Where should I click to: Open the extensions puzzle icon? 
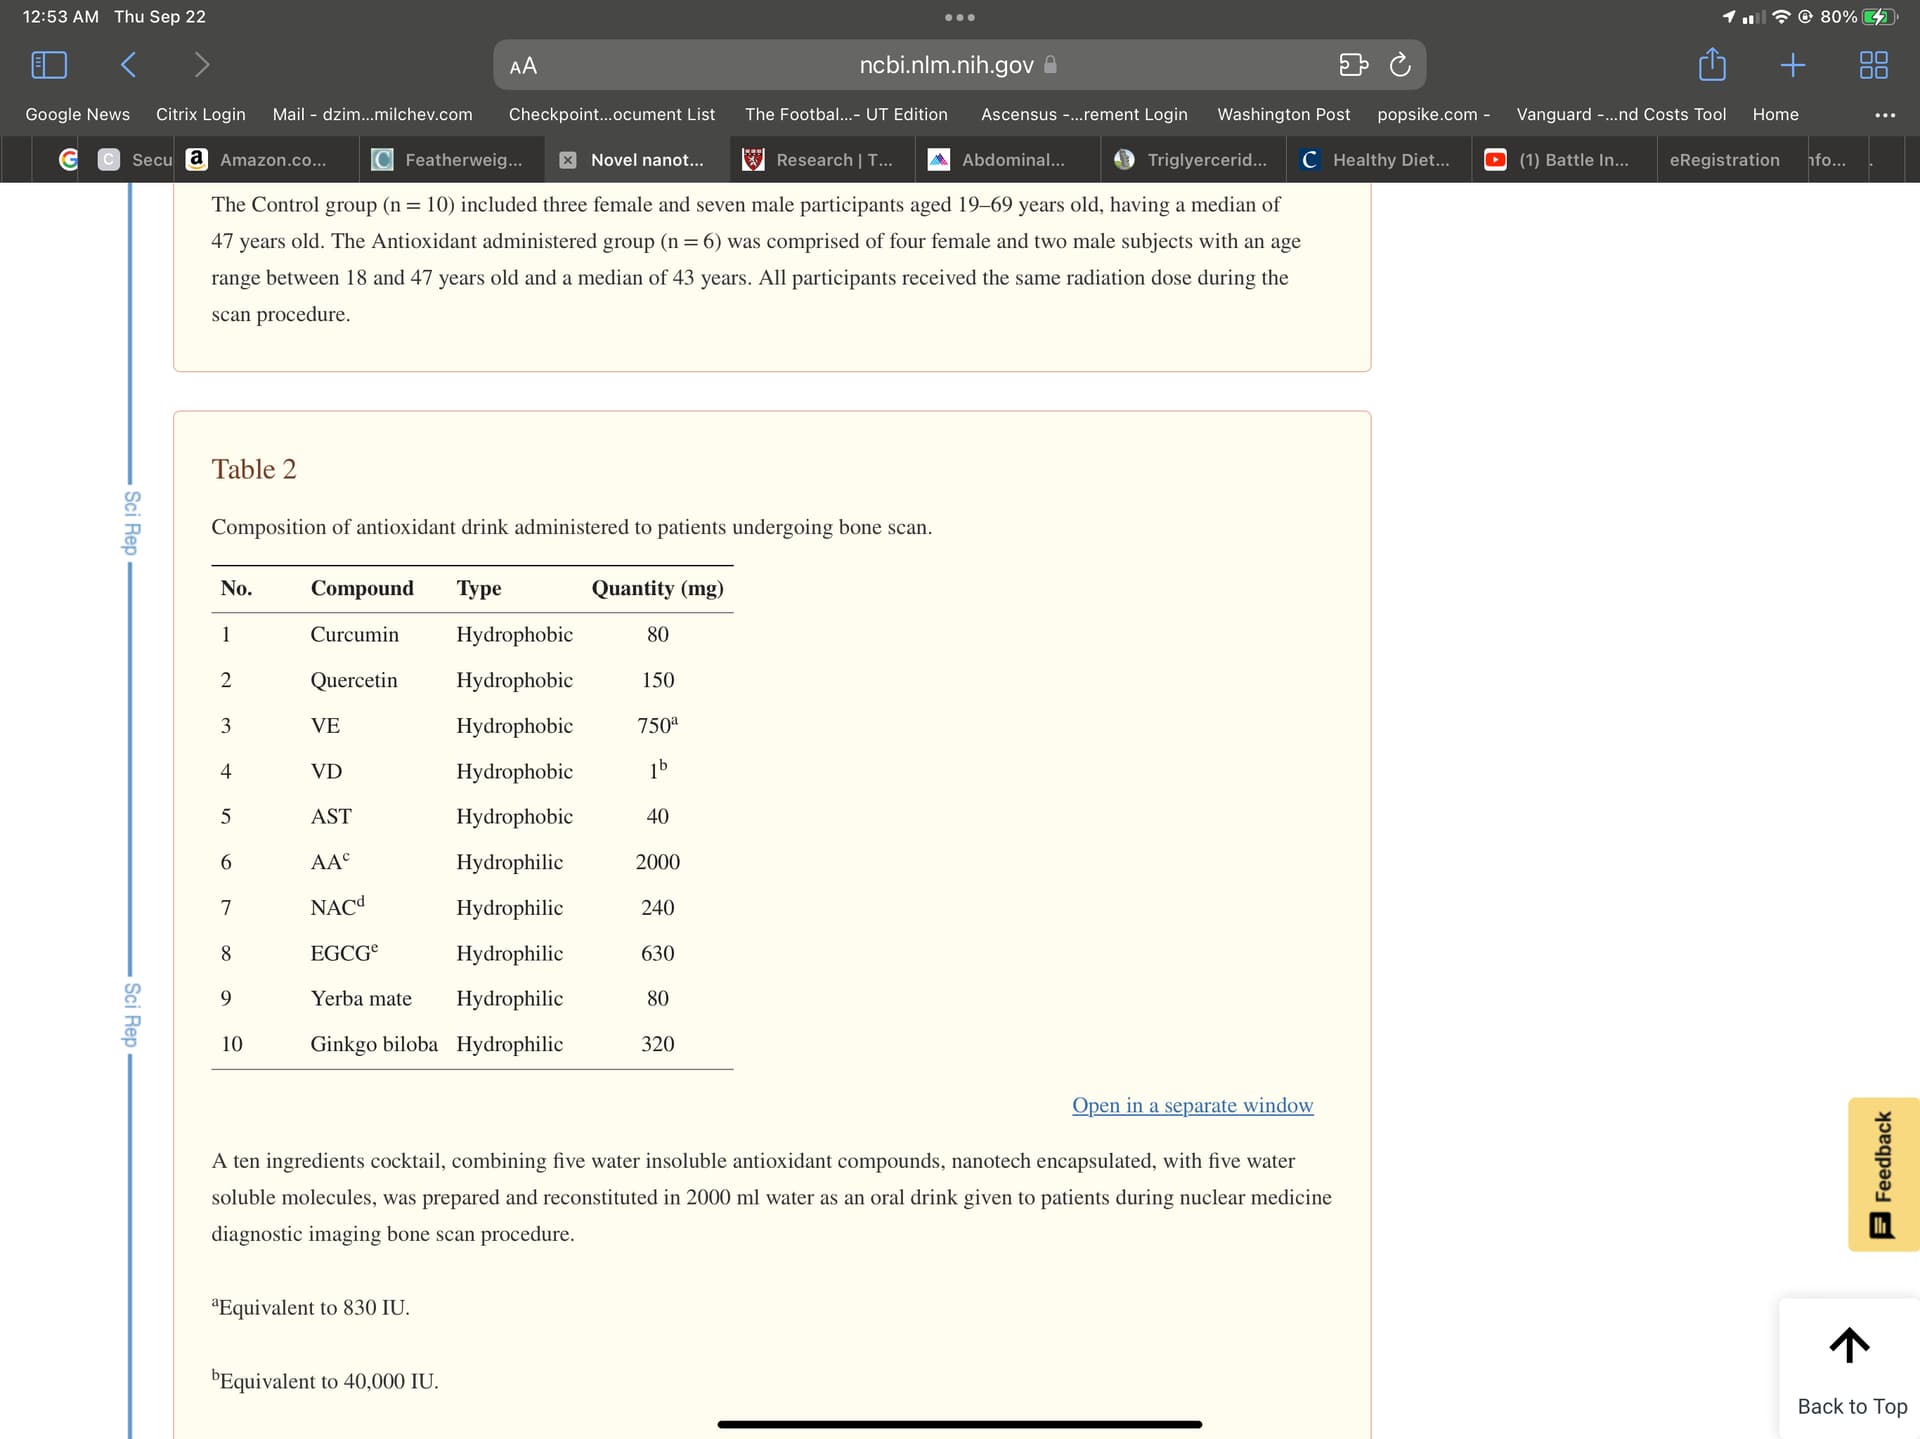tap(1353, 65)
